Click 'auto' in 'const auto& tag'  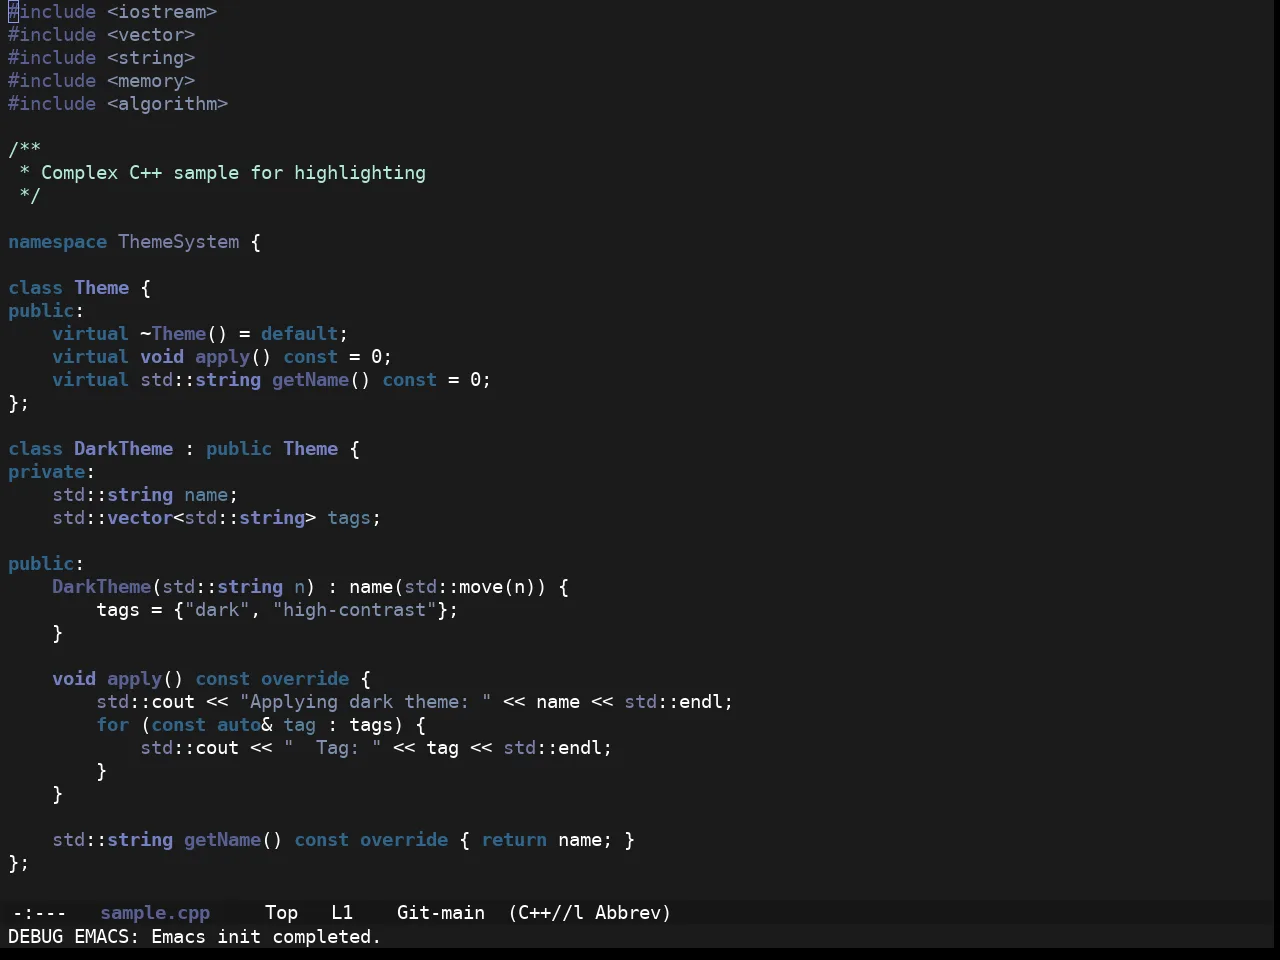239,725
